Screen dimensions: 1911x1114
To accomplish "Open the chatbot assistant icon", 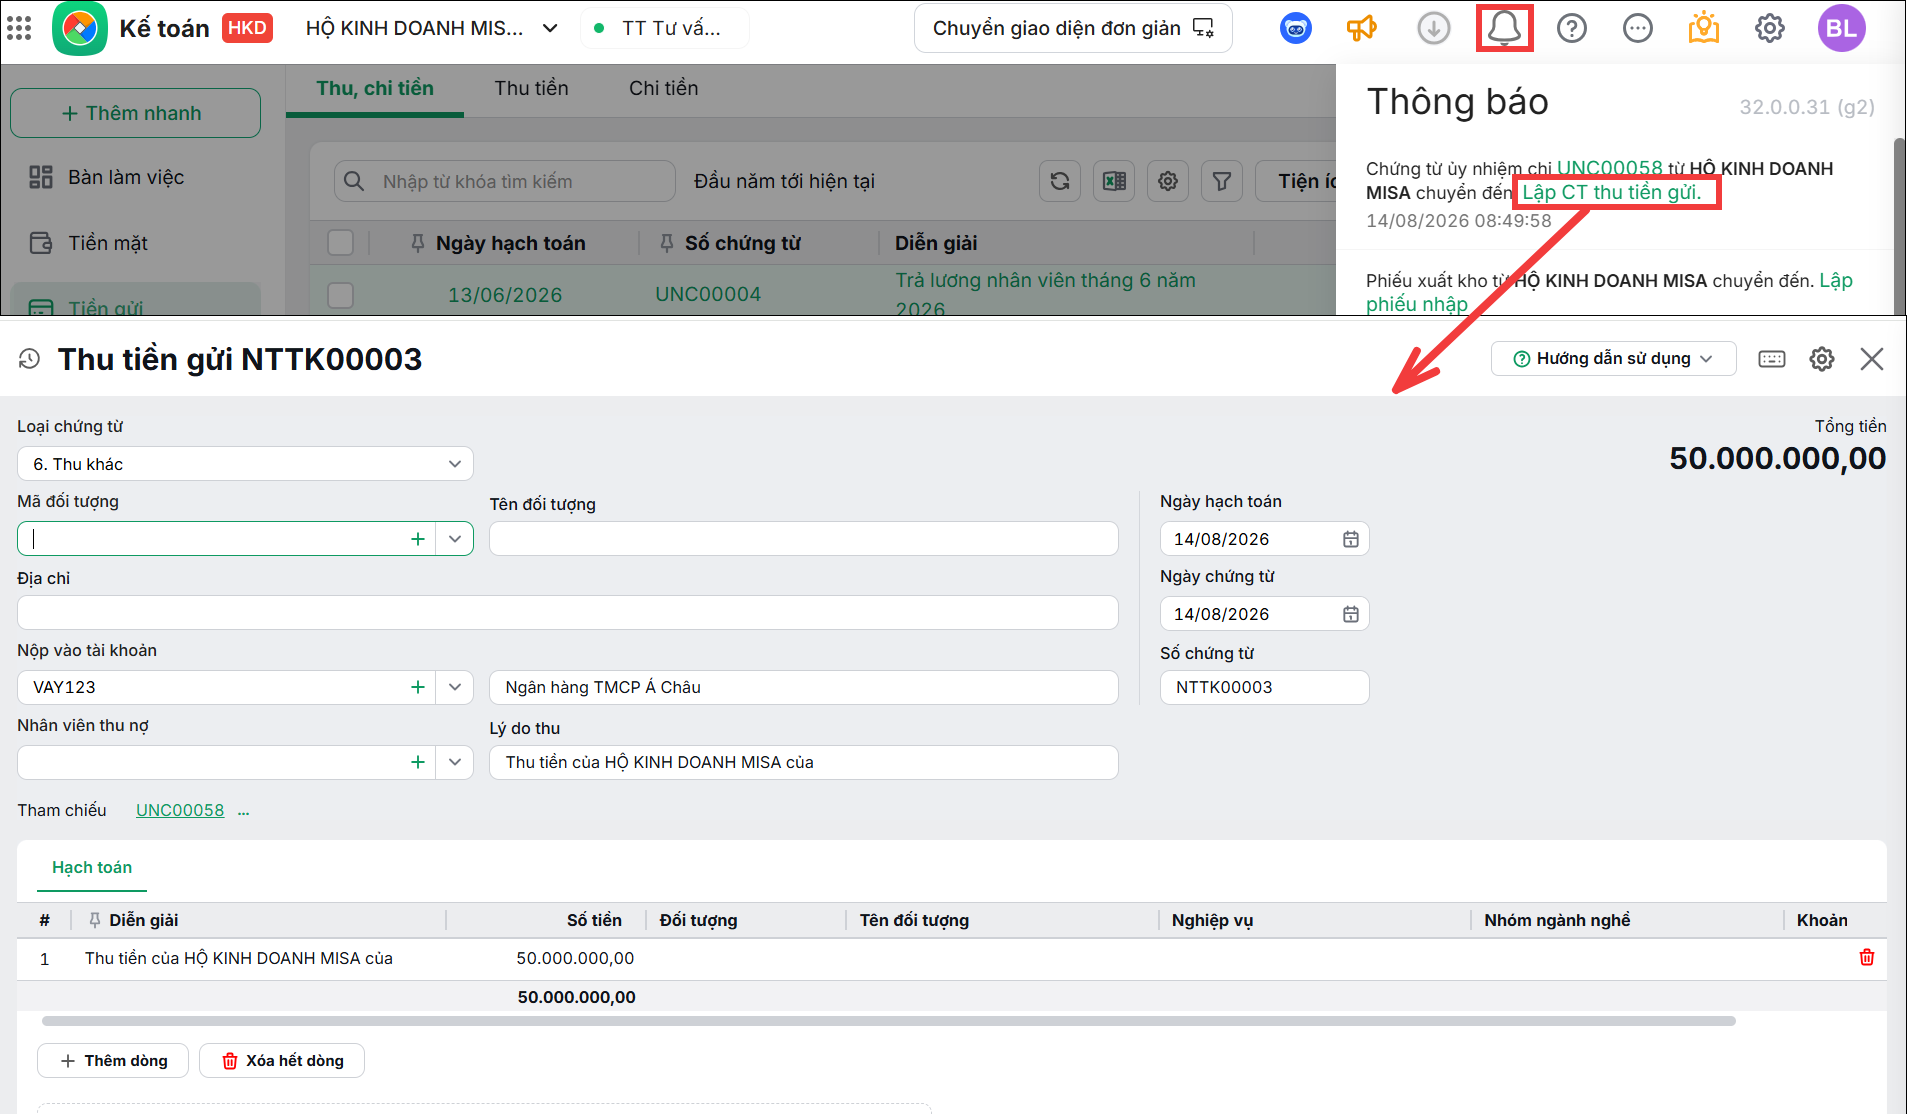I will coord(1296,28).
